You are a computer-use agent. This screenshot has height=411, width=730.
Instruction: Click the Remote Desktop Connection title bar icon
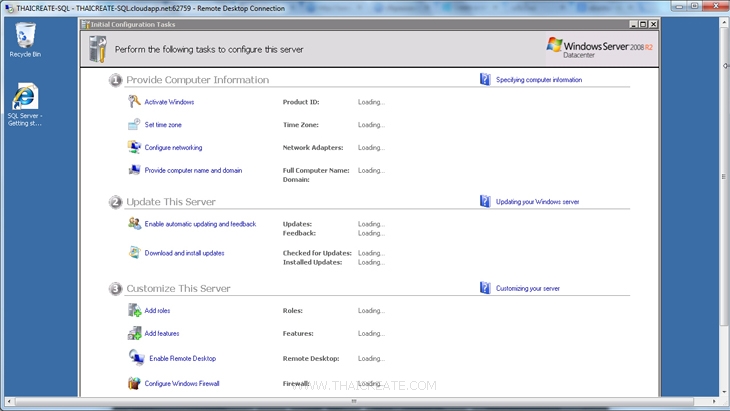(x=8, y=7)
